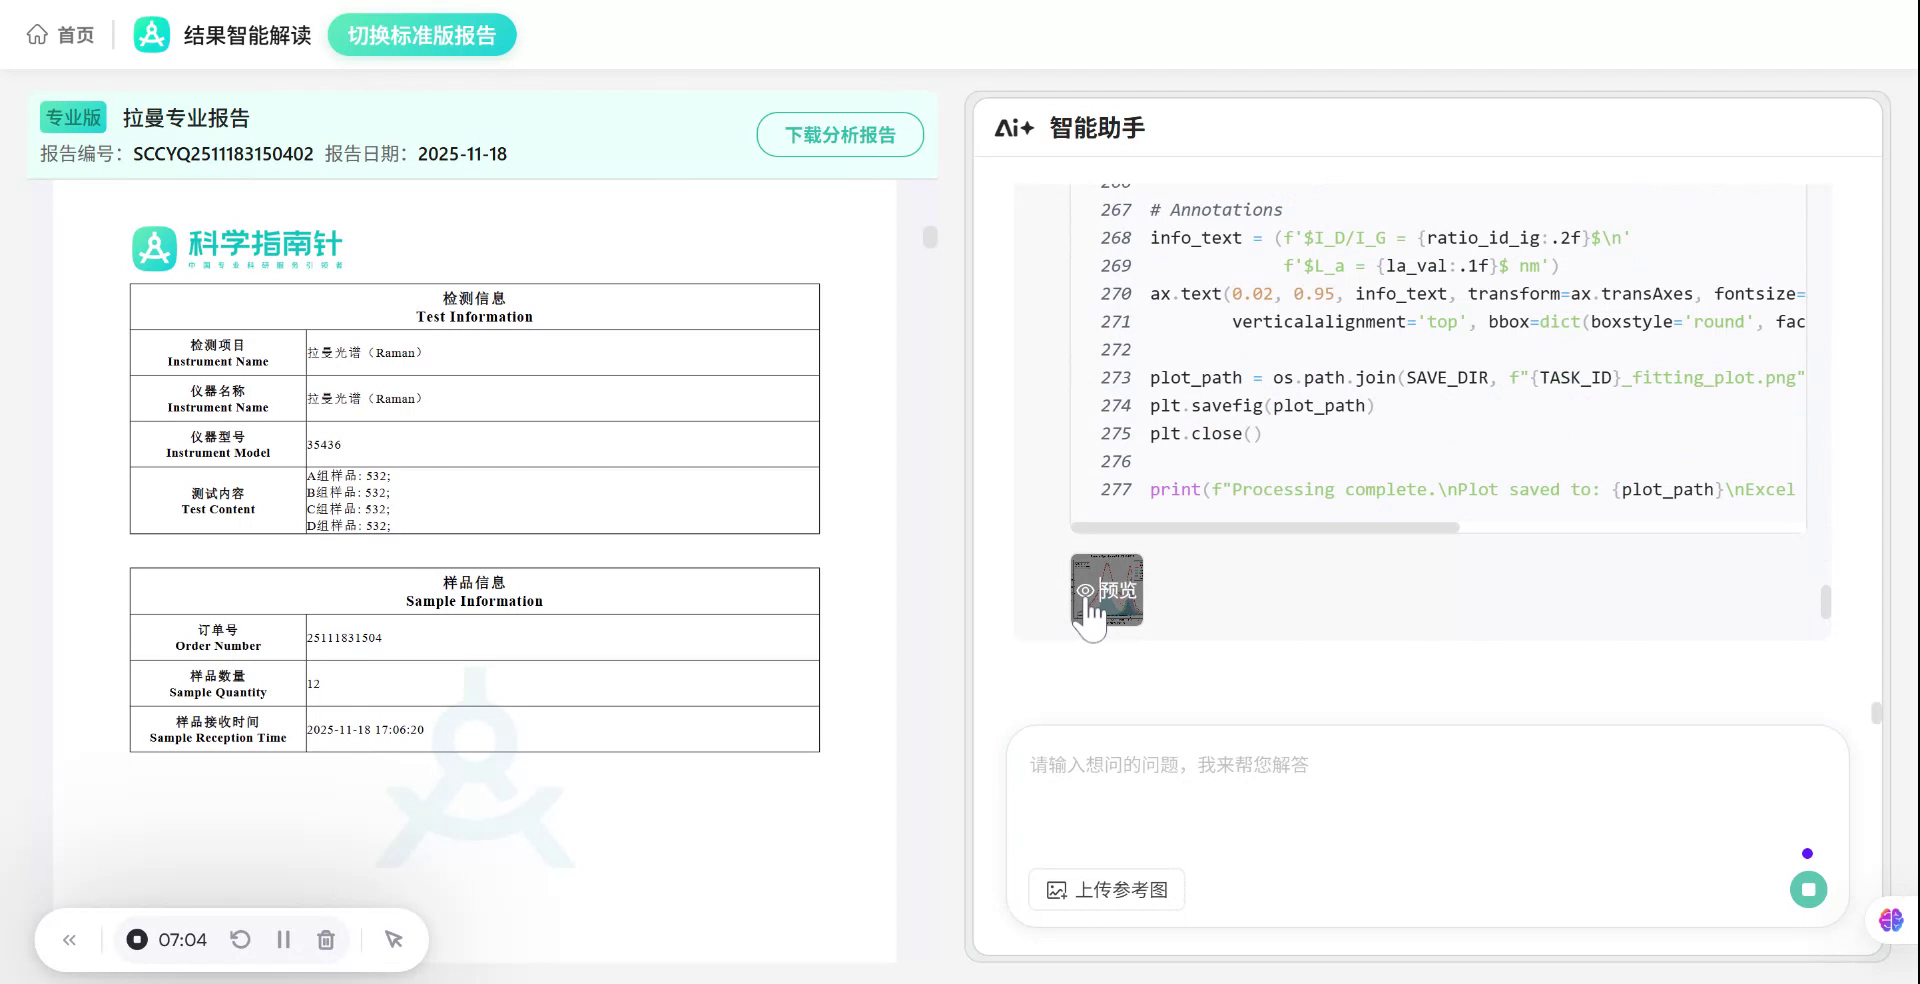Open the 结果智能解读 menu item
This screenshot has height=984, width=1920.
tap(246, 33)
